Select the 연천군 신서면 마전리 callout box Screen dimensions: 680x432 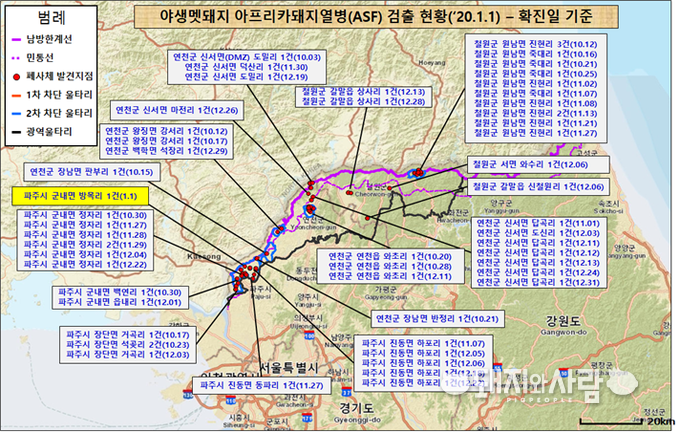pyautogui.click(x=177, y=109)
